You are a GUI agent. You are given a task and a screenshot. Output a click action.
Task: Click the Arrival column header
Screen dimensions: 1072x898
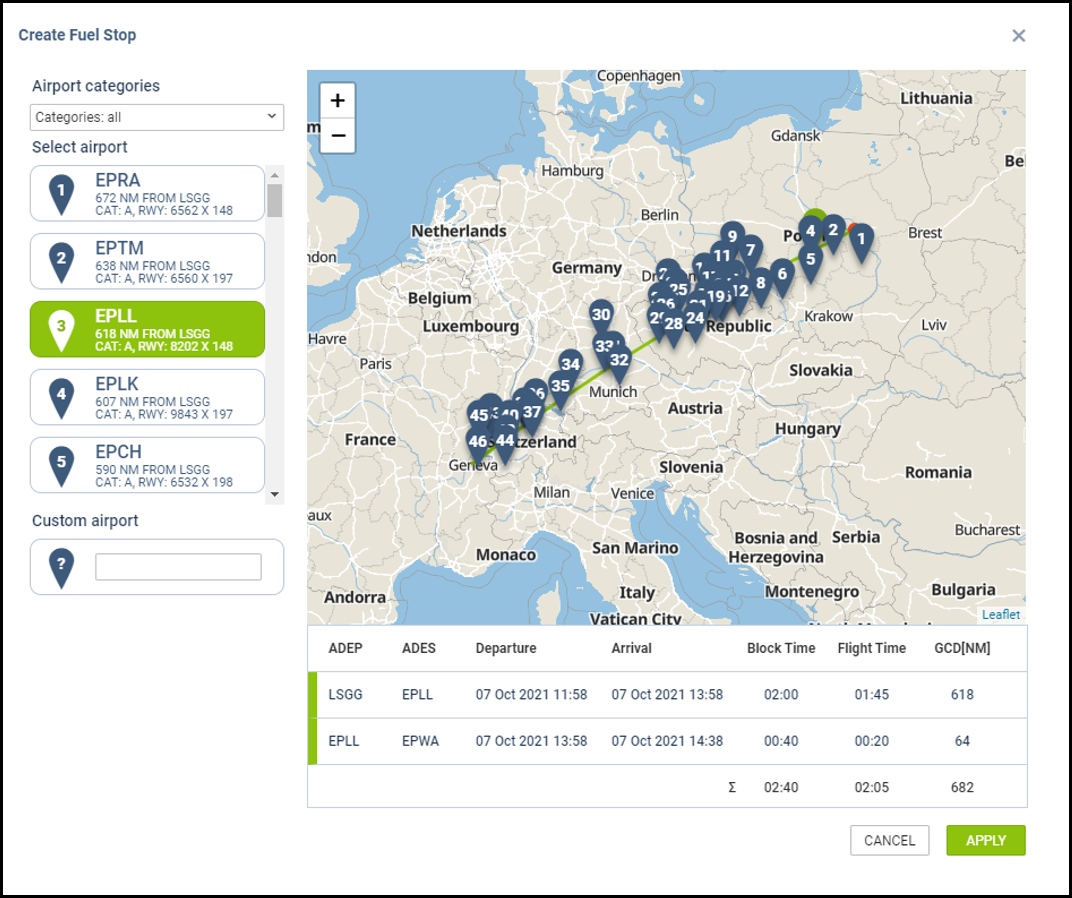point(631,648)
